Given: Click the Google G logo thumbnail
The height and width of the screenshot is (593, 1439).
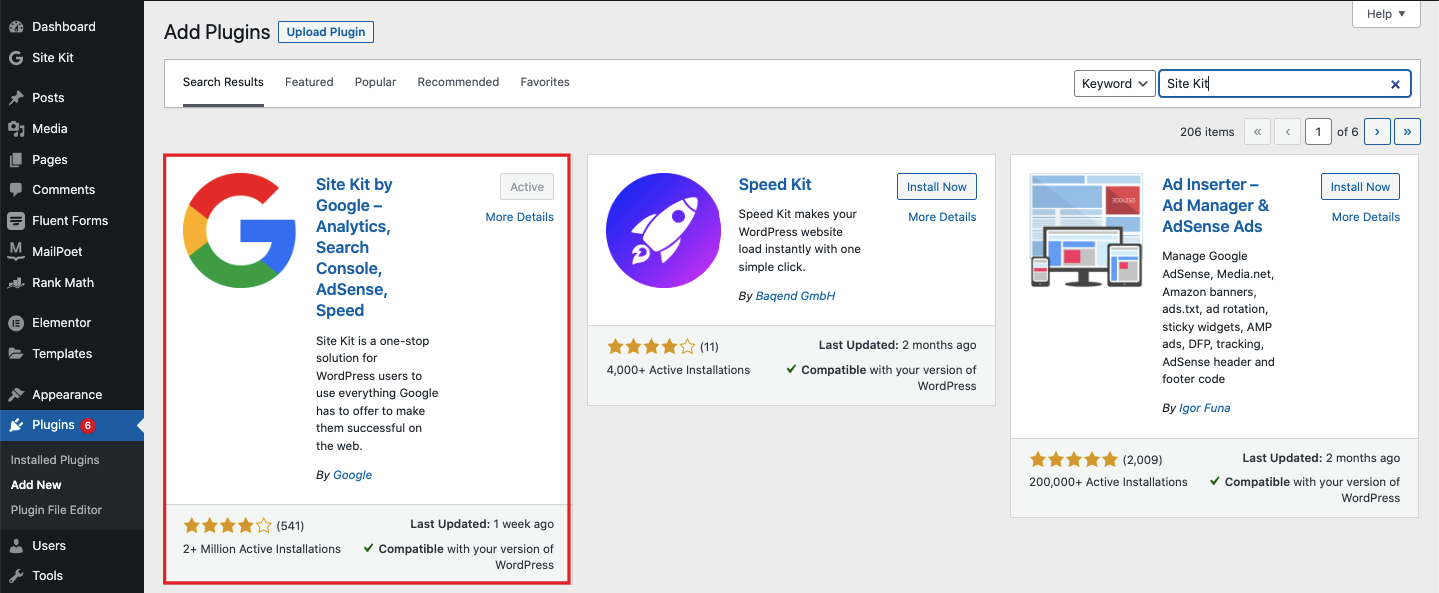Looking at the screenshot, I should [x=242, y=230].
